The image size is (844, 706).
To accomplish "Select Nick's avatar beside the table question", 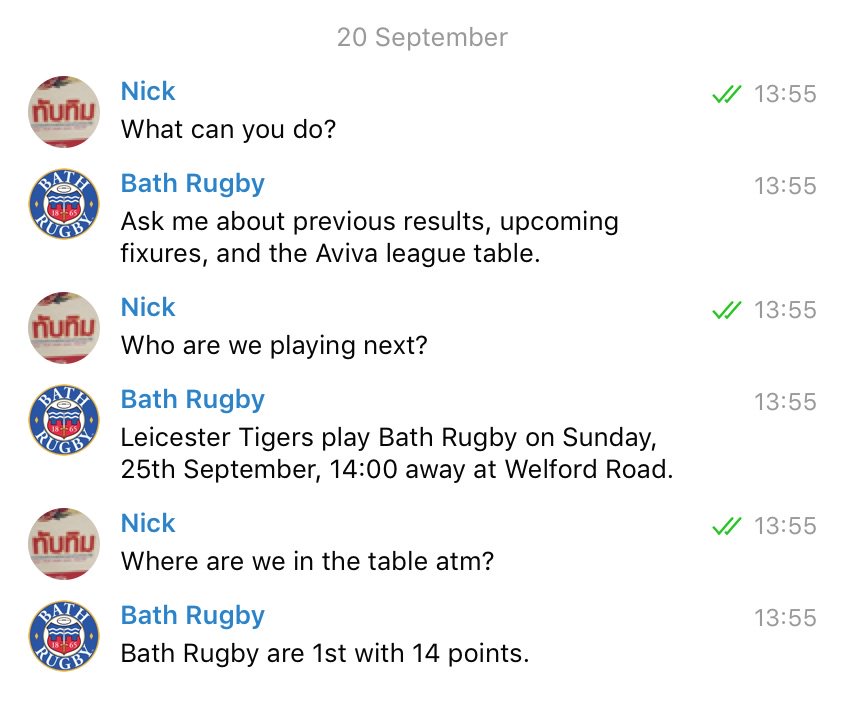I will pyautogui.click(x=65, y=544).
